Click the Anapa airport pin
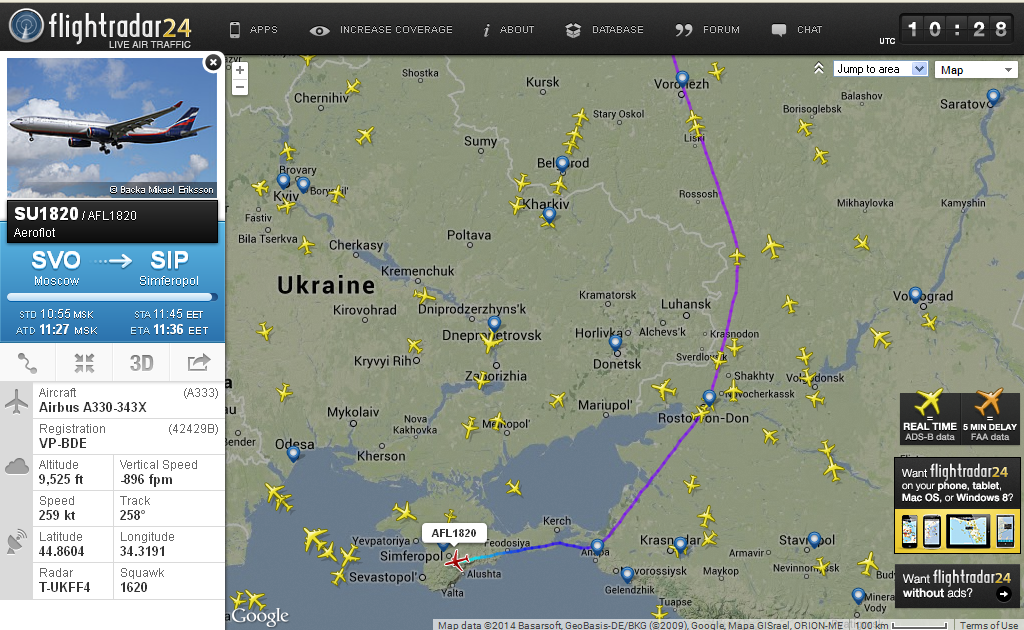Image resolution: width=1024 pixels, height=630 pixels. [x=598, y=548]
